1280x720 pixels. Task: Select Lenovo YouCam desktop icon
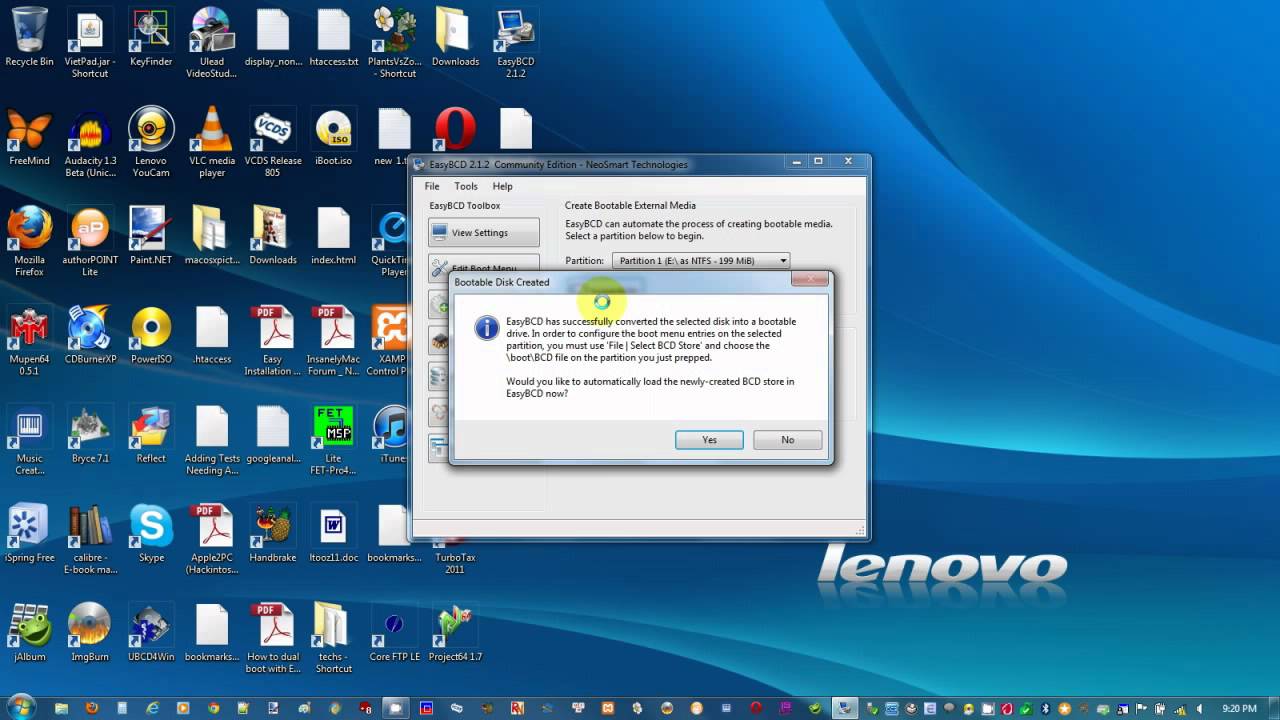tap(151, 143)
